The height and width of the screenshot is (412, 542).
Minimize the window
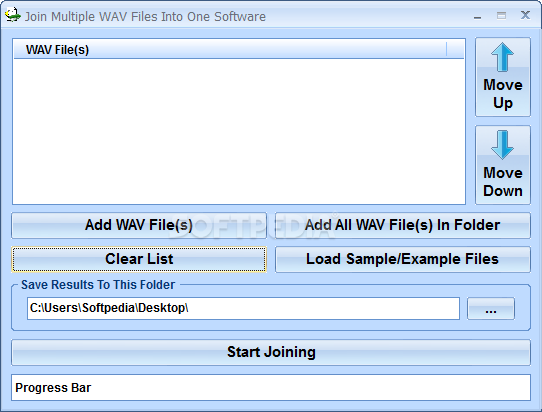477,16
